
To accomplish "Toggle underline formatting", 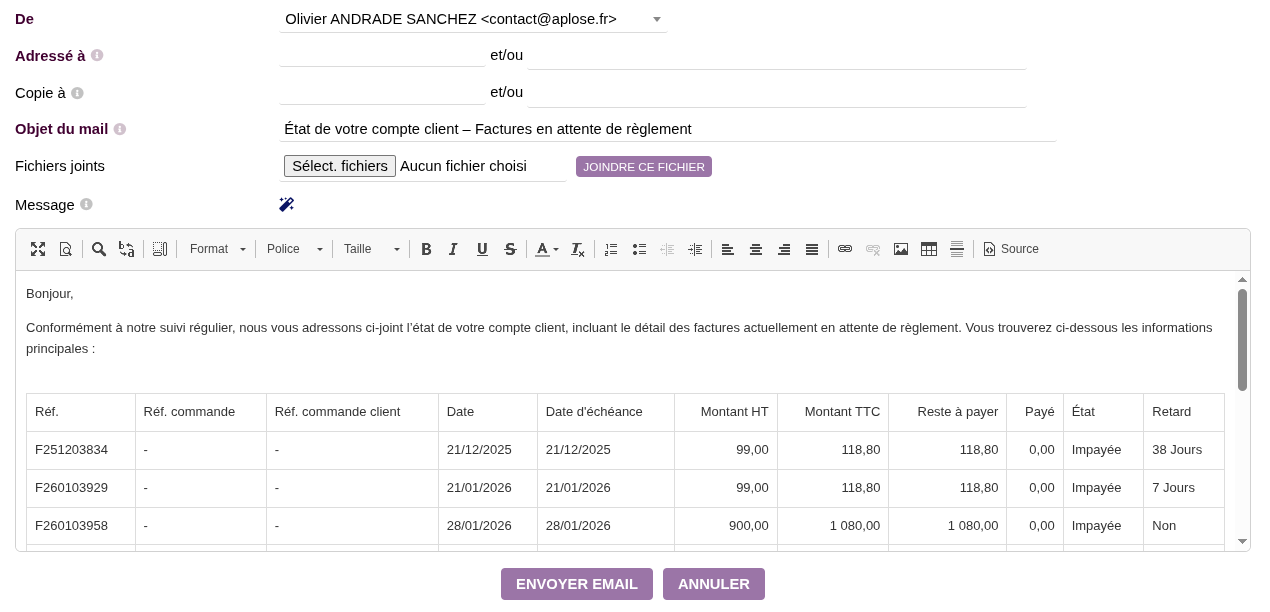I will pos(482,249).
